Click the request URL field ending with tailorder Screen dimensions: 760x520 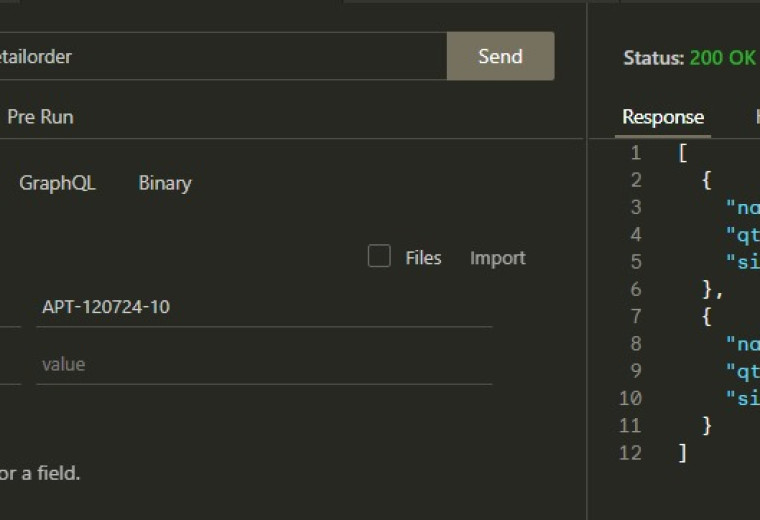223,56
